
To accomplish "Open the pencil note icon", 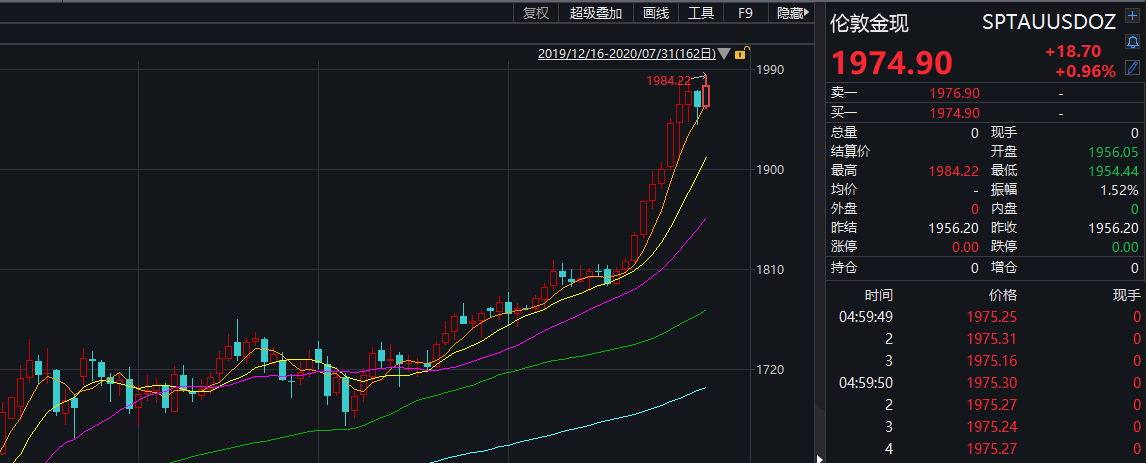I will (1133, 68).
